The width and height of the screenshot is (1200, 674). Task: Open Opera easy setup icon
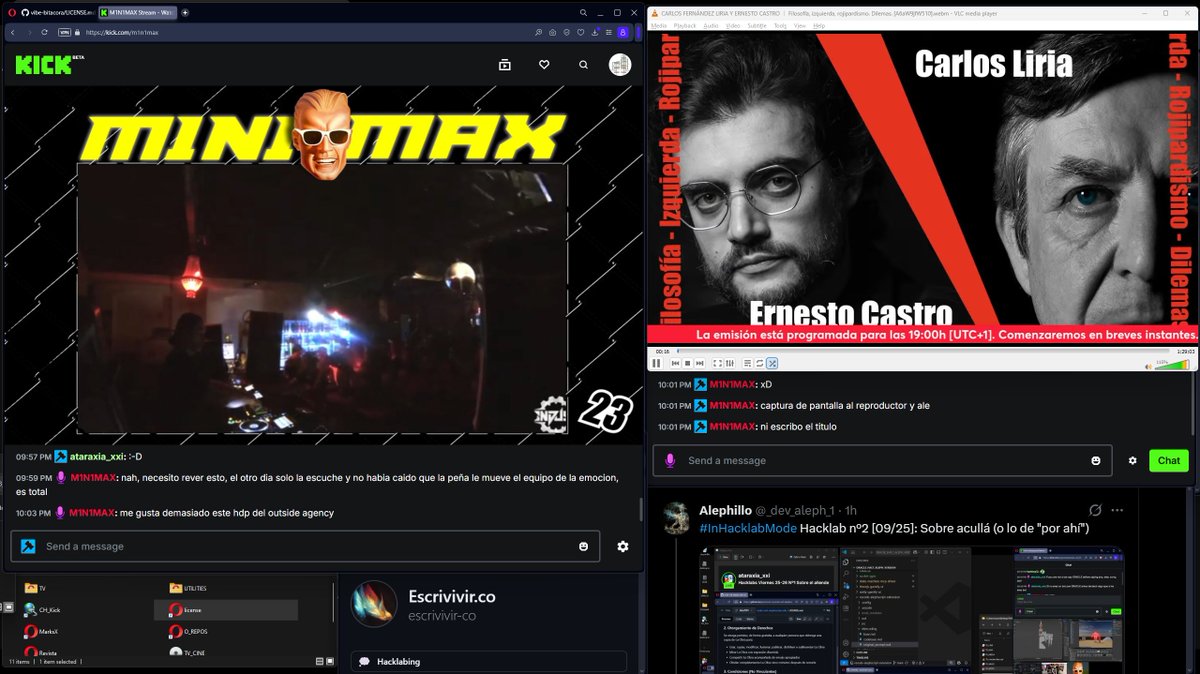point(609,32)
